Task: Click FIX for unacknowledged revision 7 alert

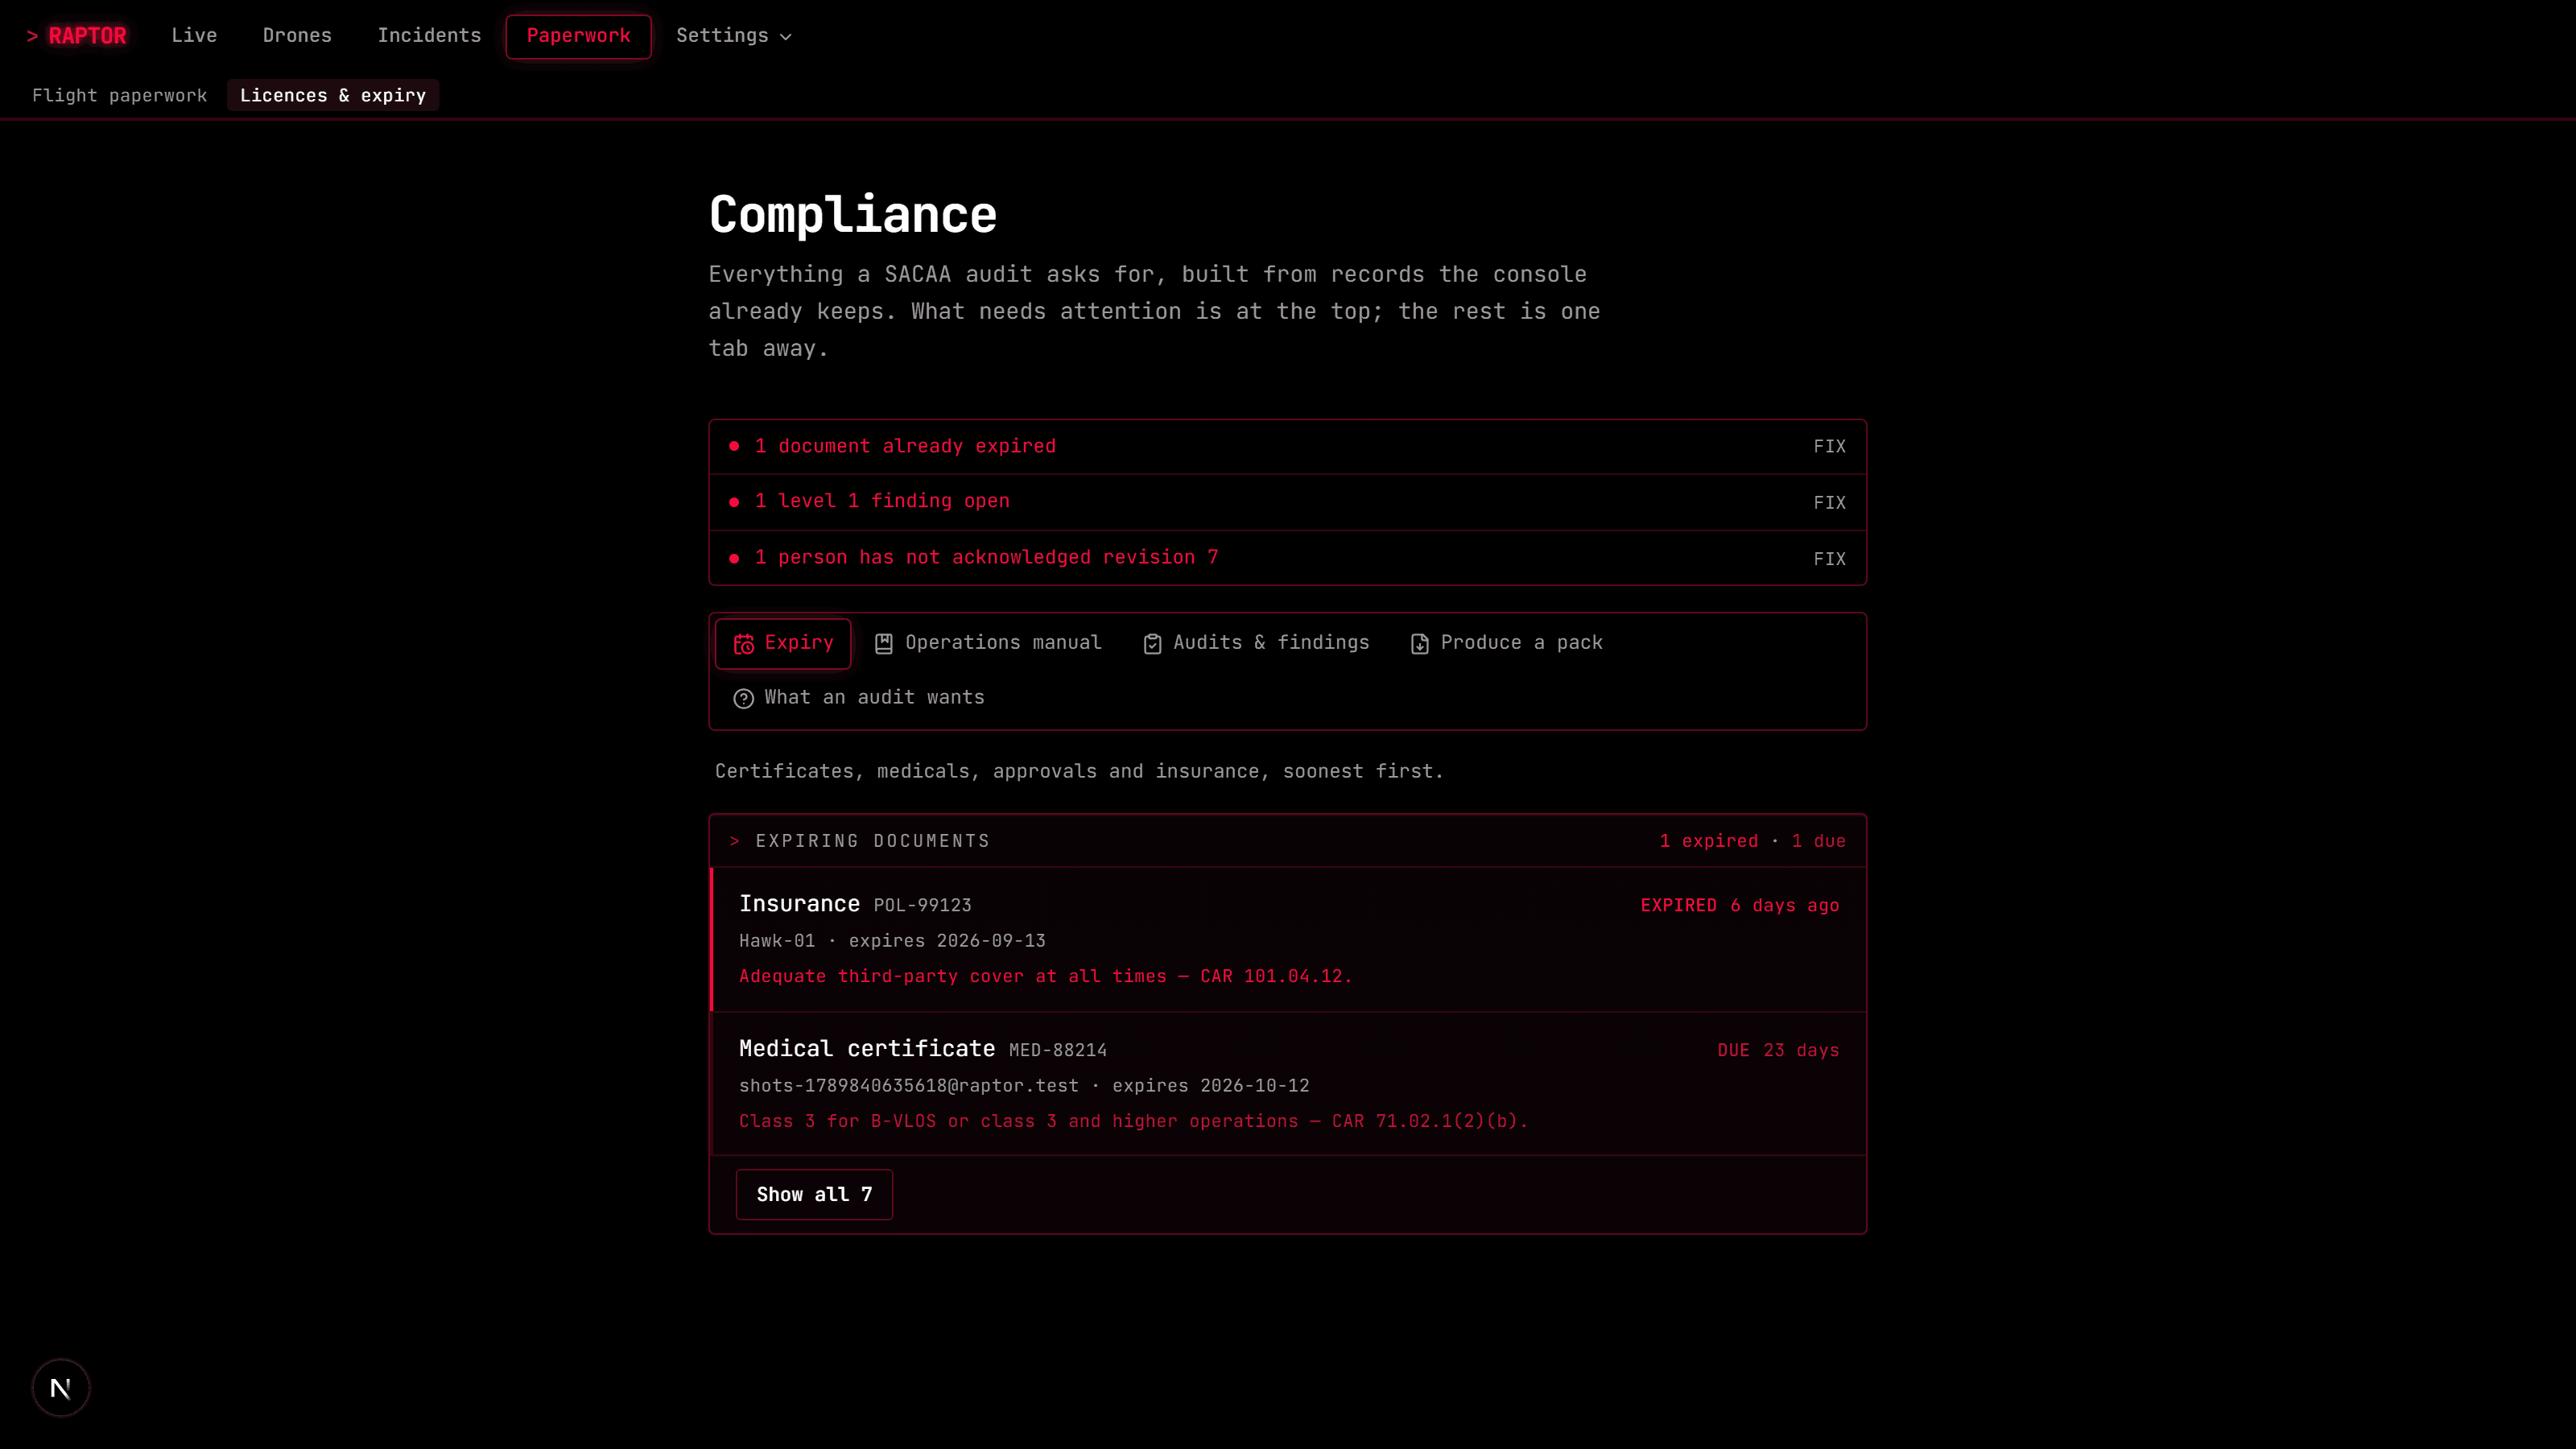Action: 1829,559
